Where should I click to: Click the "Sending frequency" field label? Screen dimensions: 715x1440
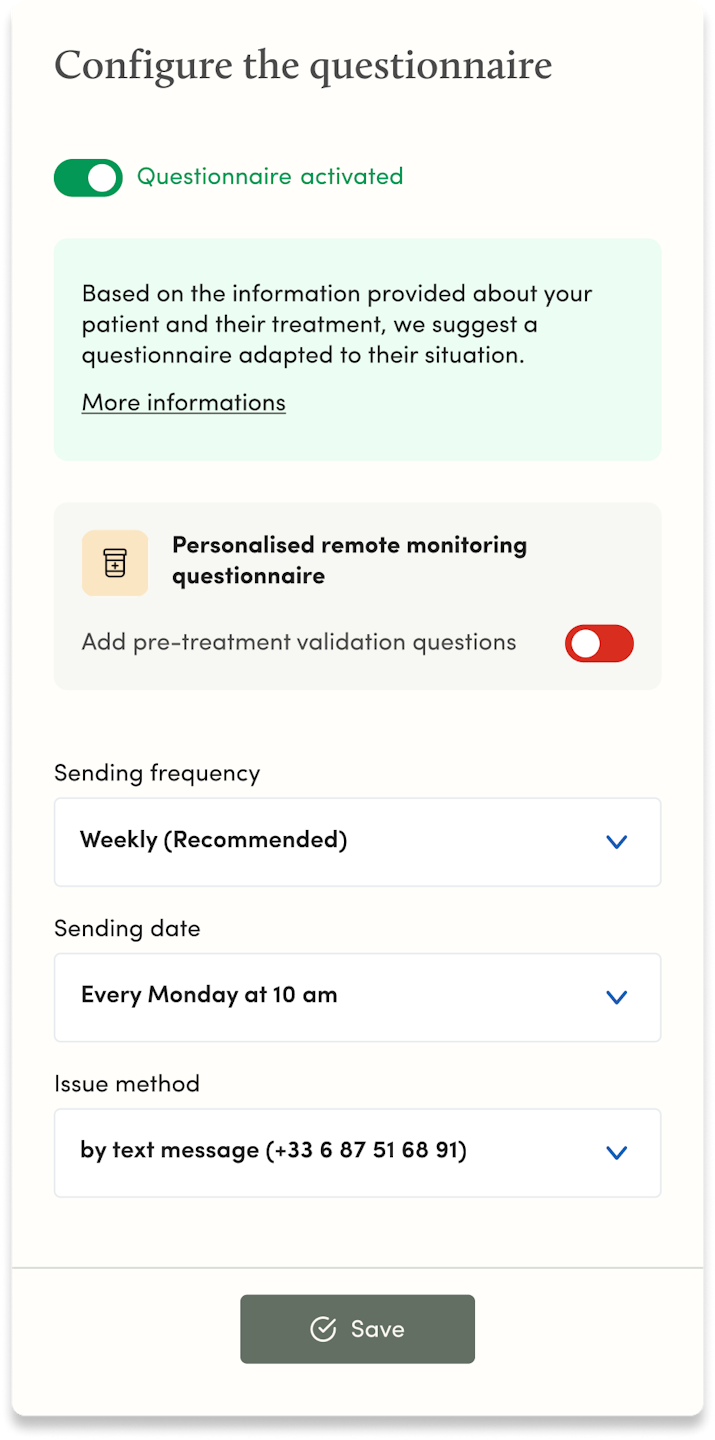157,773
